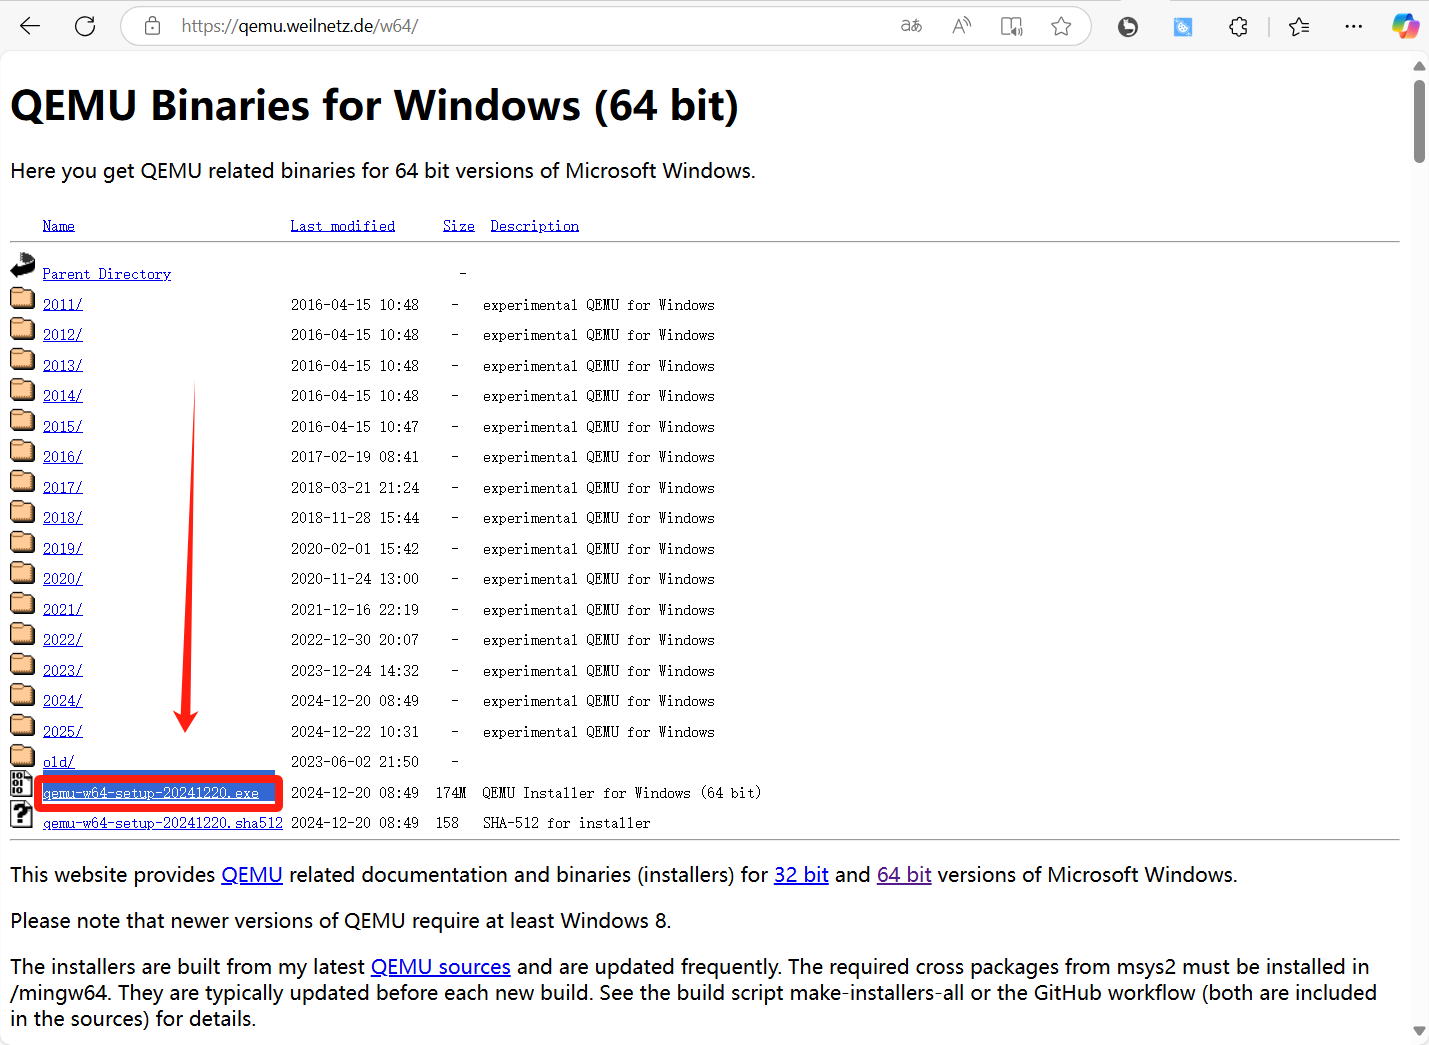
Task: Open the Extensions puzzle icon
Action: (x=1238, y=27)
